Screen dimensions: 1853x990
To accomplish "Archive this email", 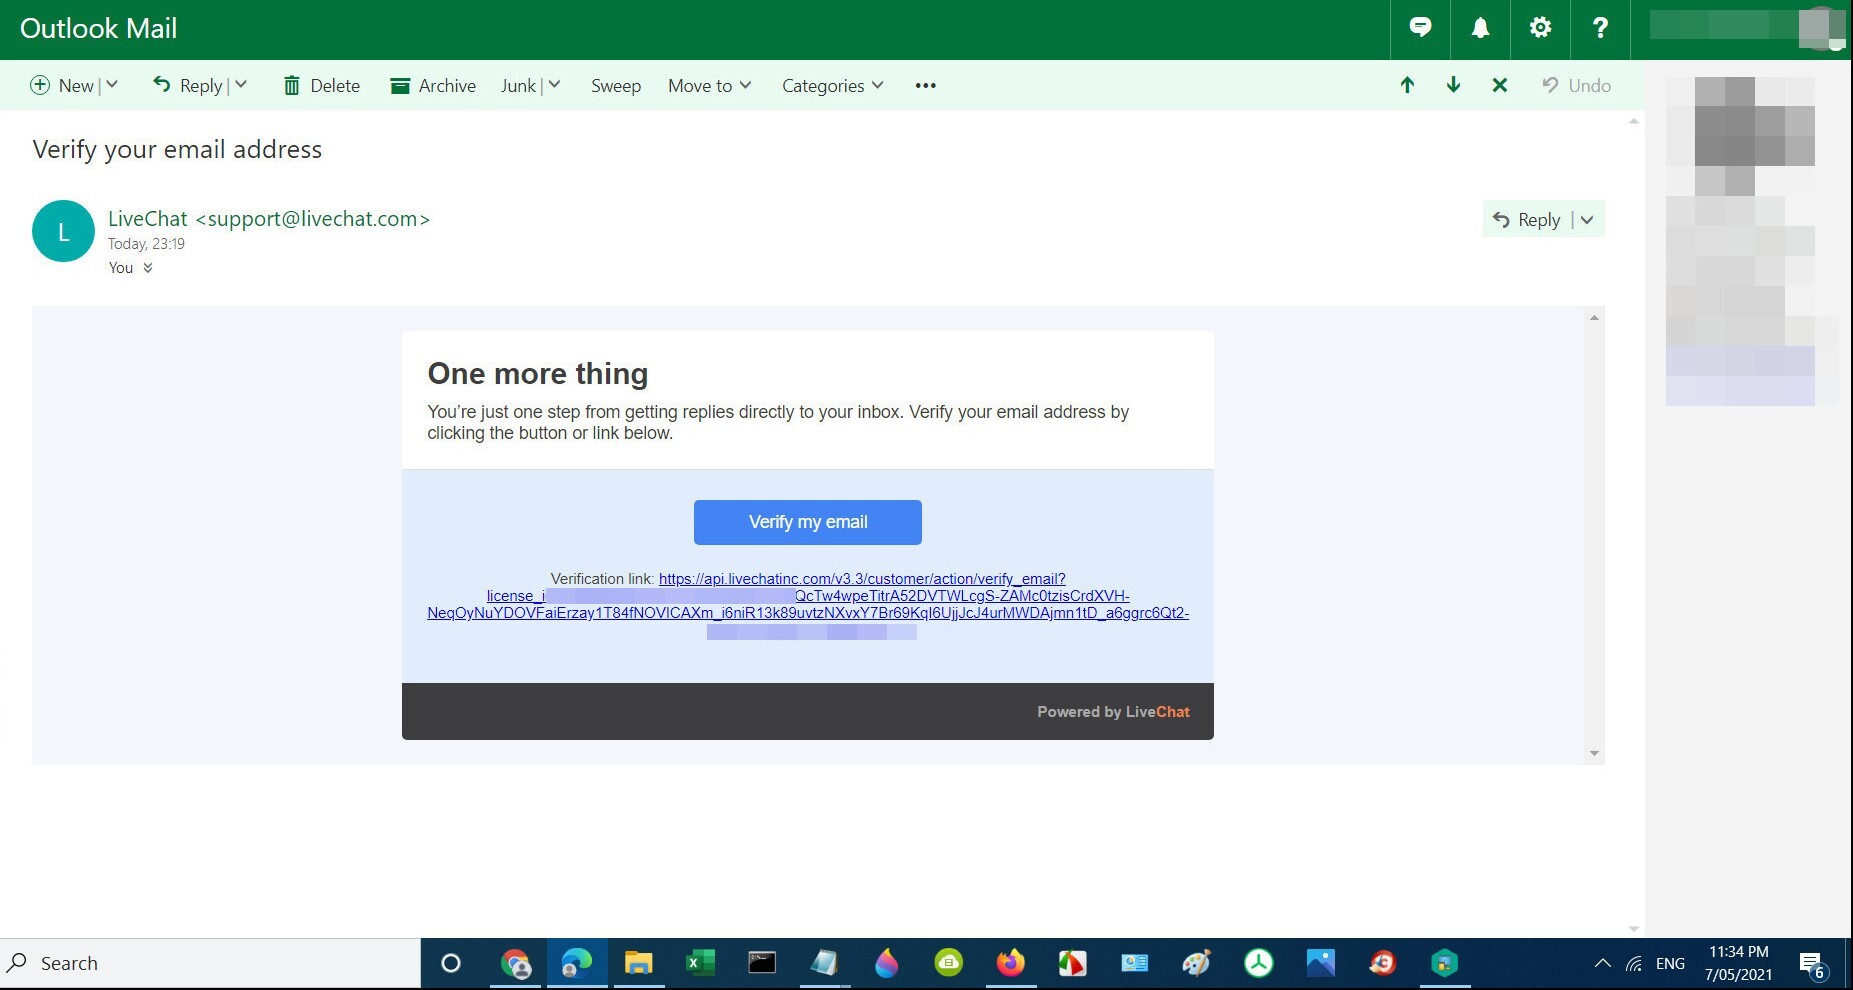I will click(433, 85).
